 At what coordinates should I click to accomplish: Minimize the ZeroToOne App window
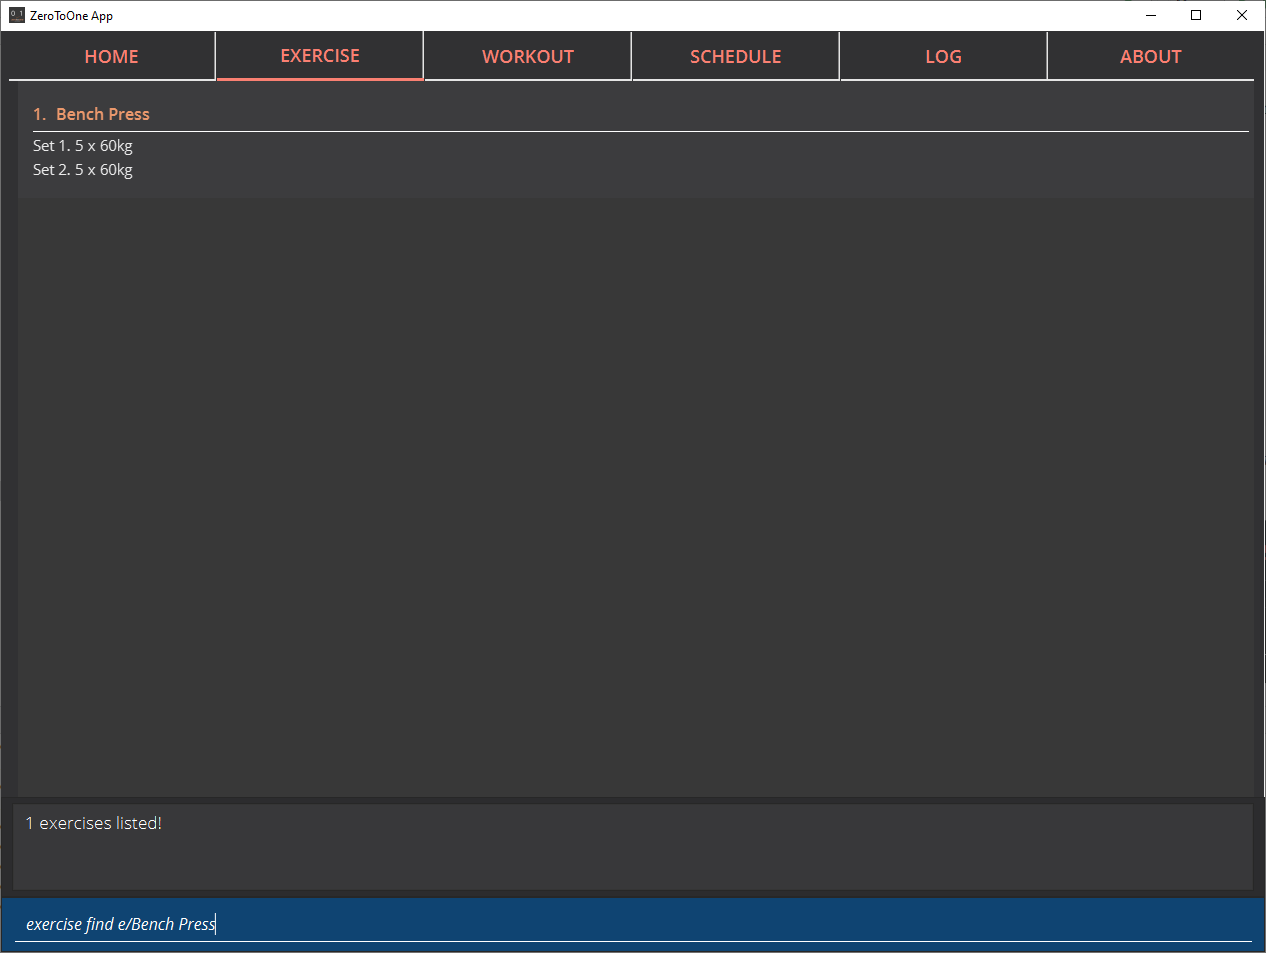1151,15
